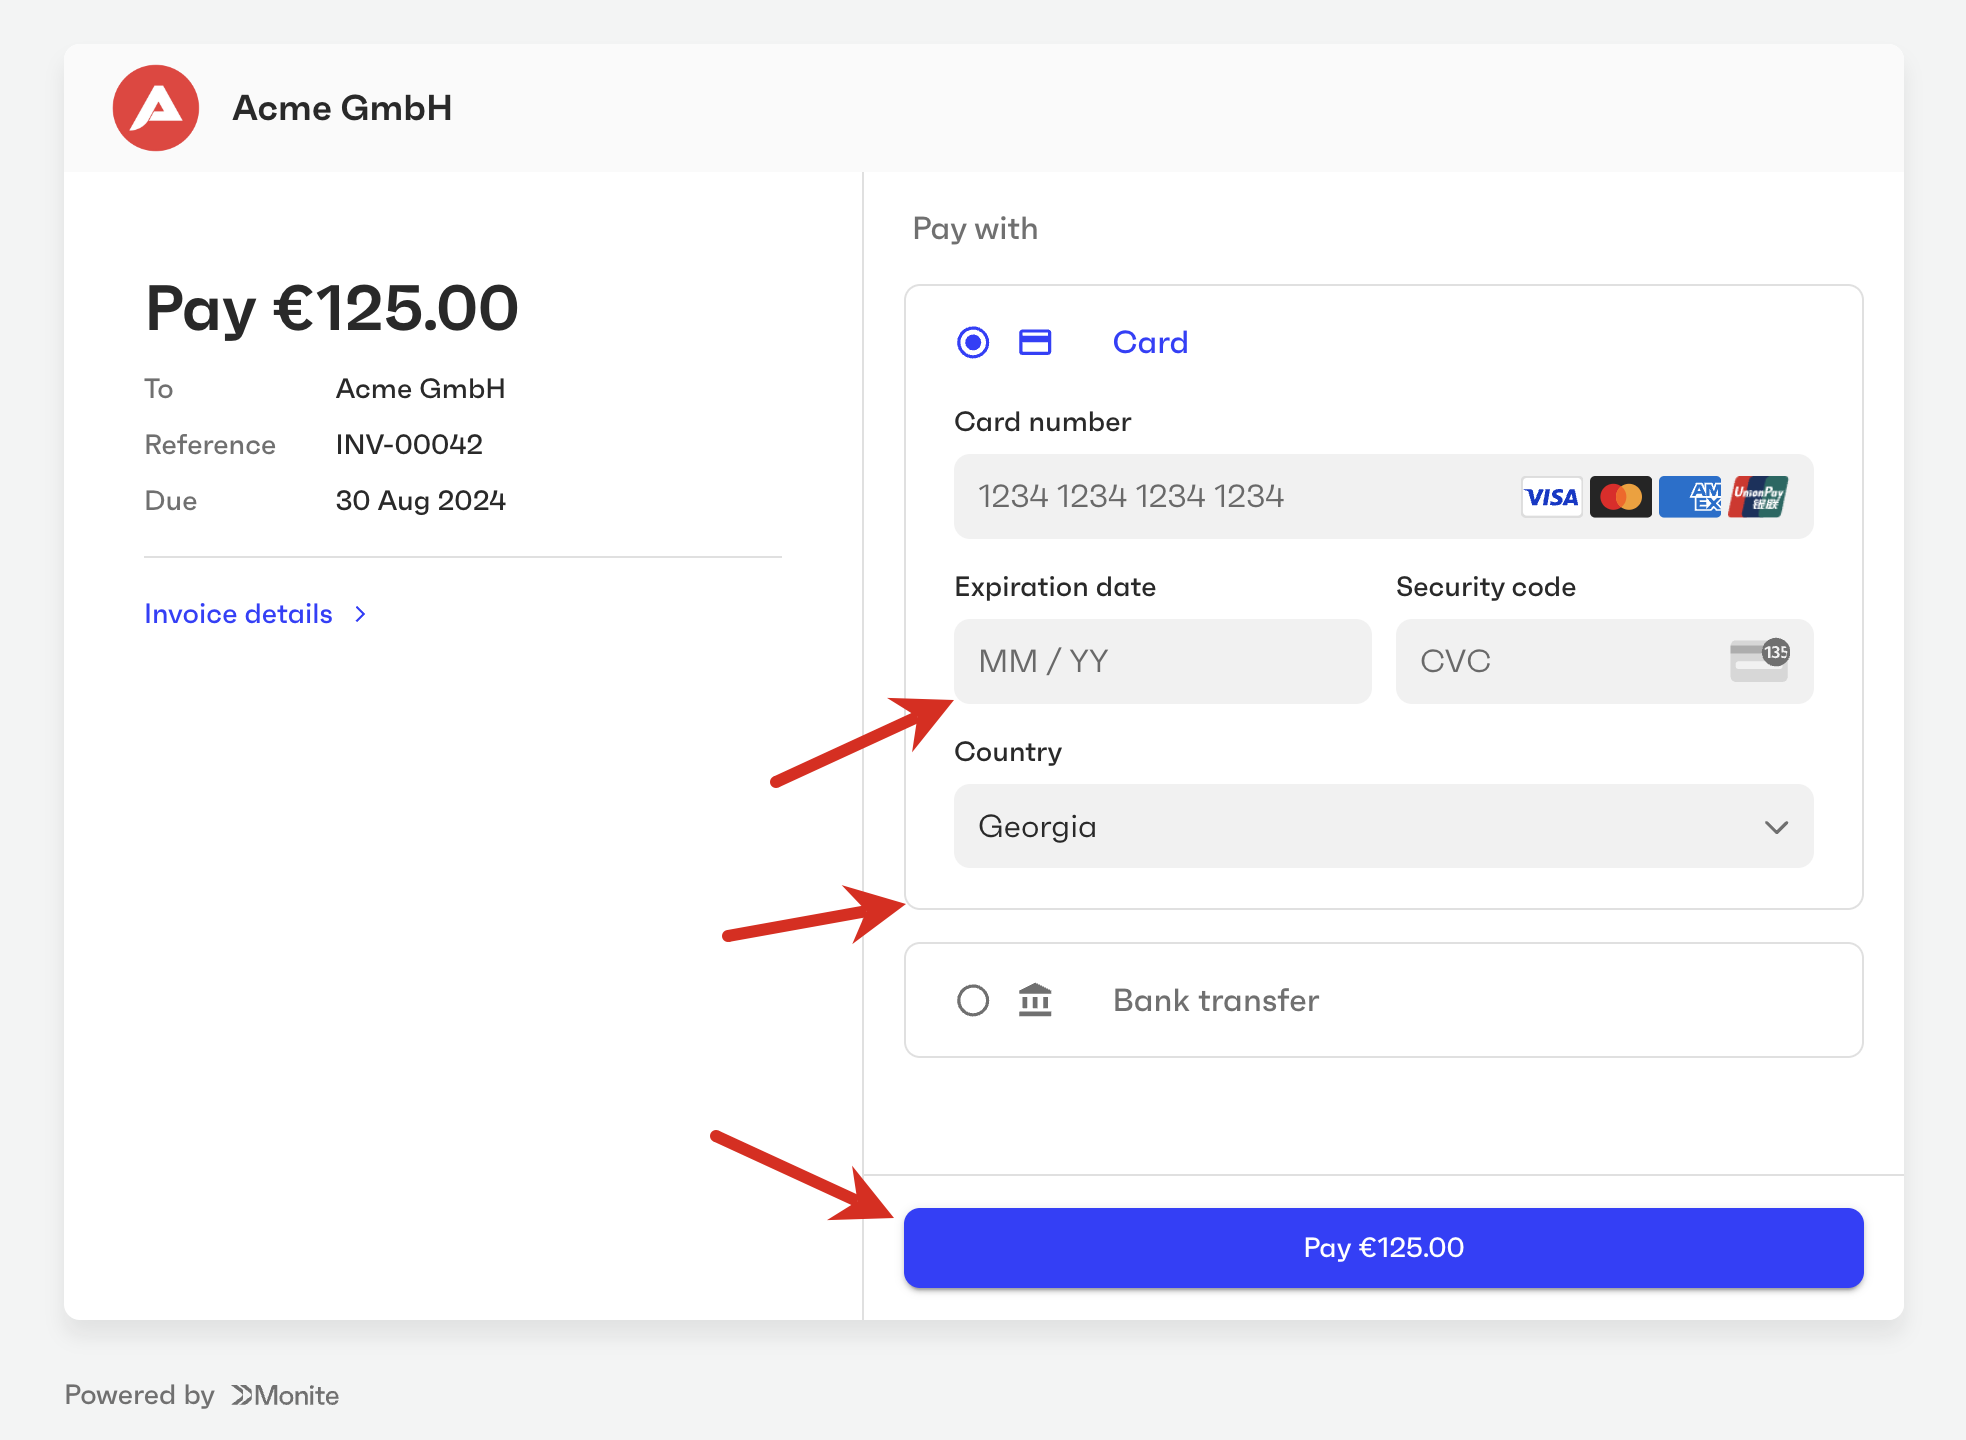Click the bank building icon
The height and width of the screenshot is (1440, 1966).
[x=1035, y=1000]
